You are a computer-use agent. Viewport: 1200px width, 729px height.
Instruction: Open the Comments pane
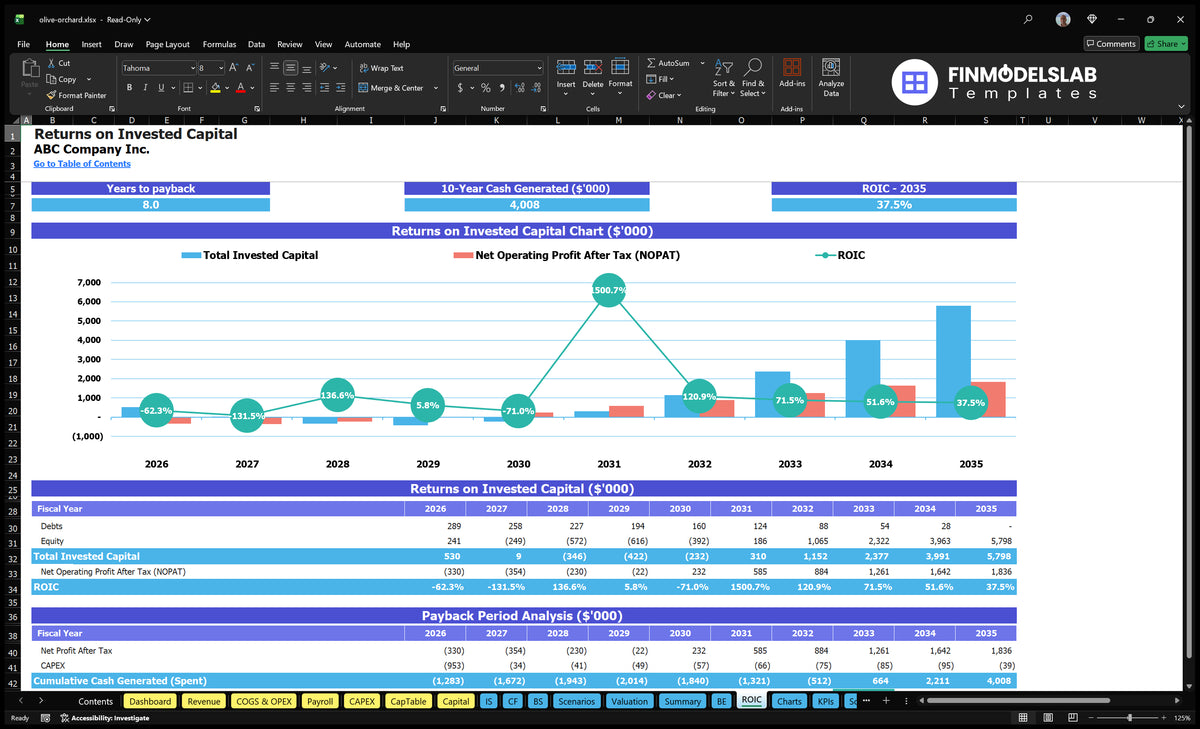tap(1111, 44)
